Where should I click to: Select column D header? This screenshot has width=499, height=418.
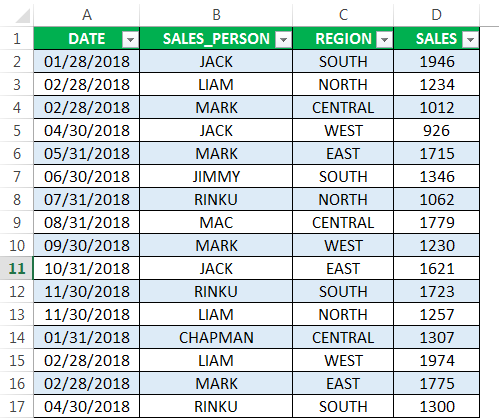click(x=436, y=15)
